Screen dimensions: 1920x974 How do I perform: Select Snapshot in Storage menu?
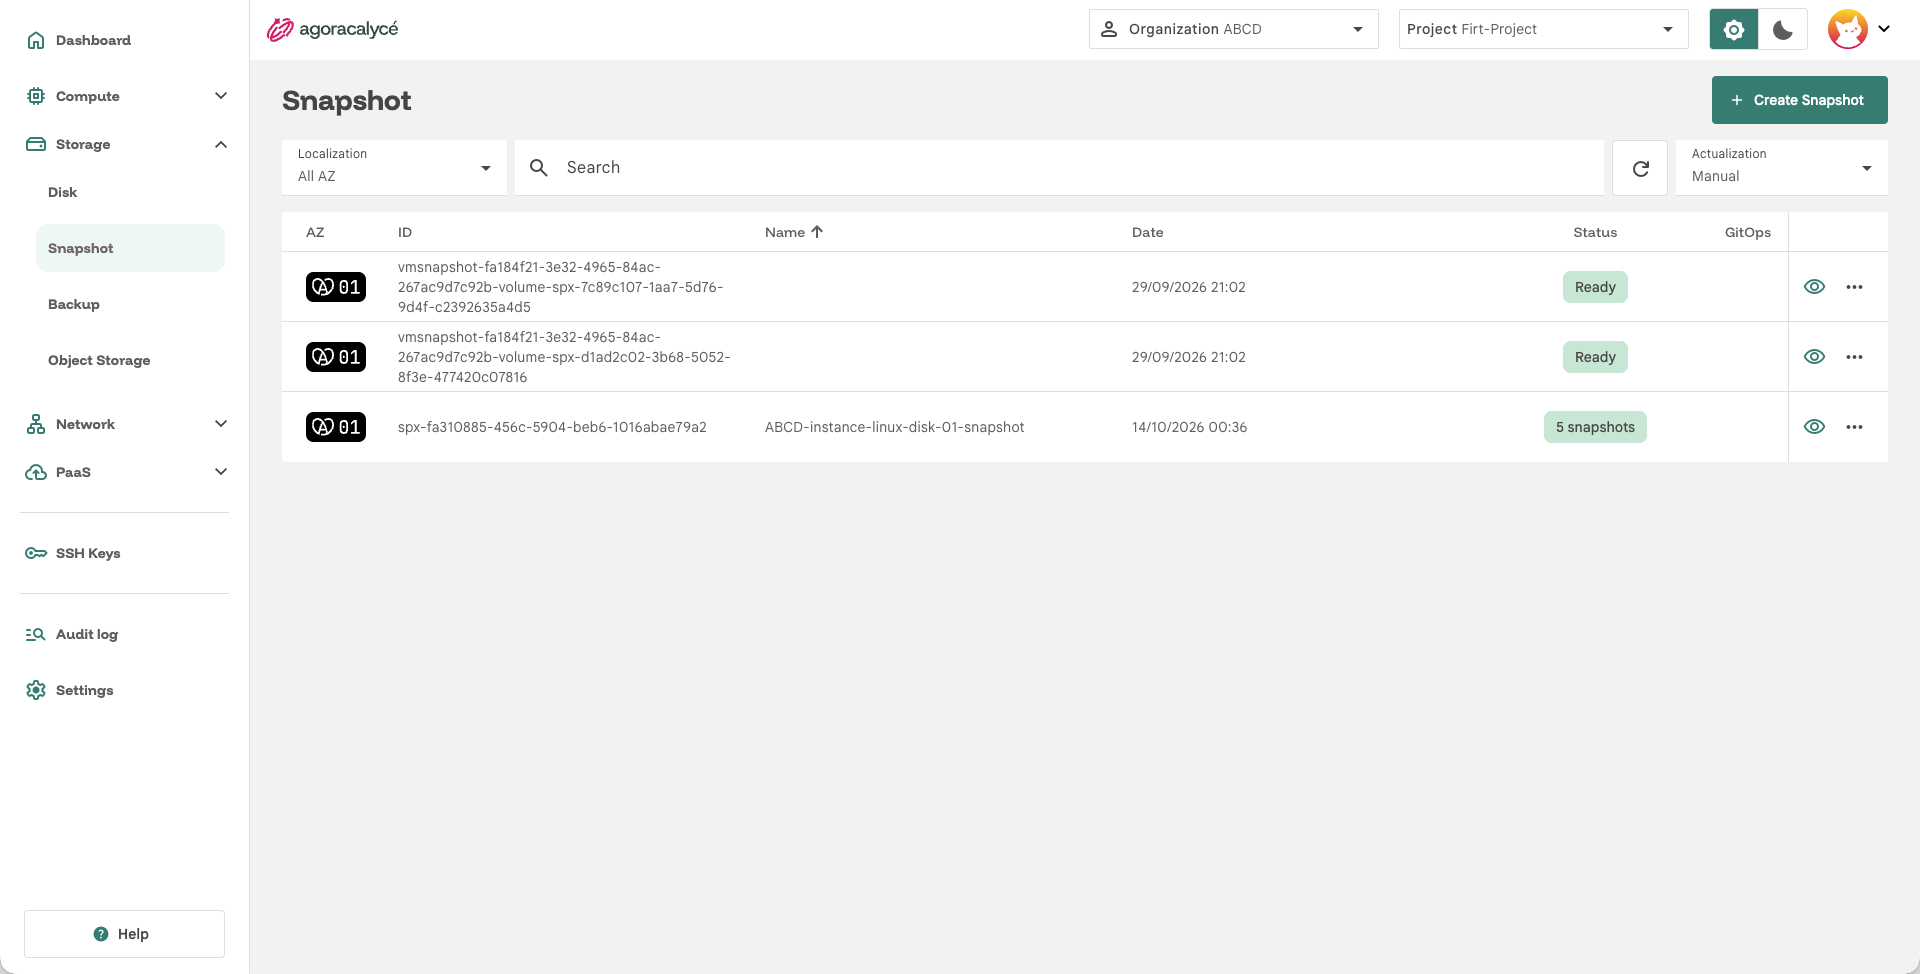(x=130, y=248)
